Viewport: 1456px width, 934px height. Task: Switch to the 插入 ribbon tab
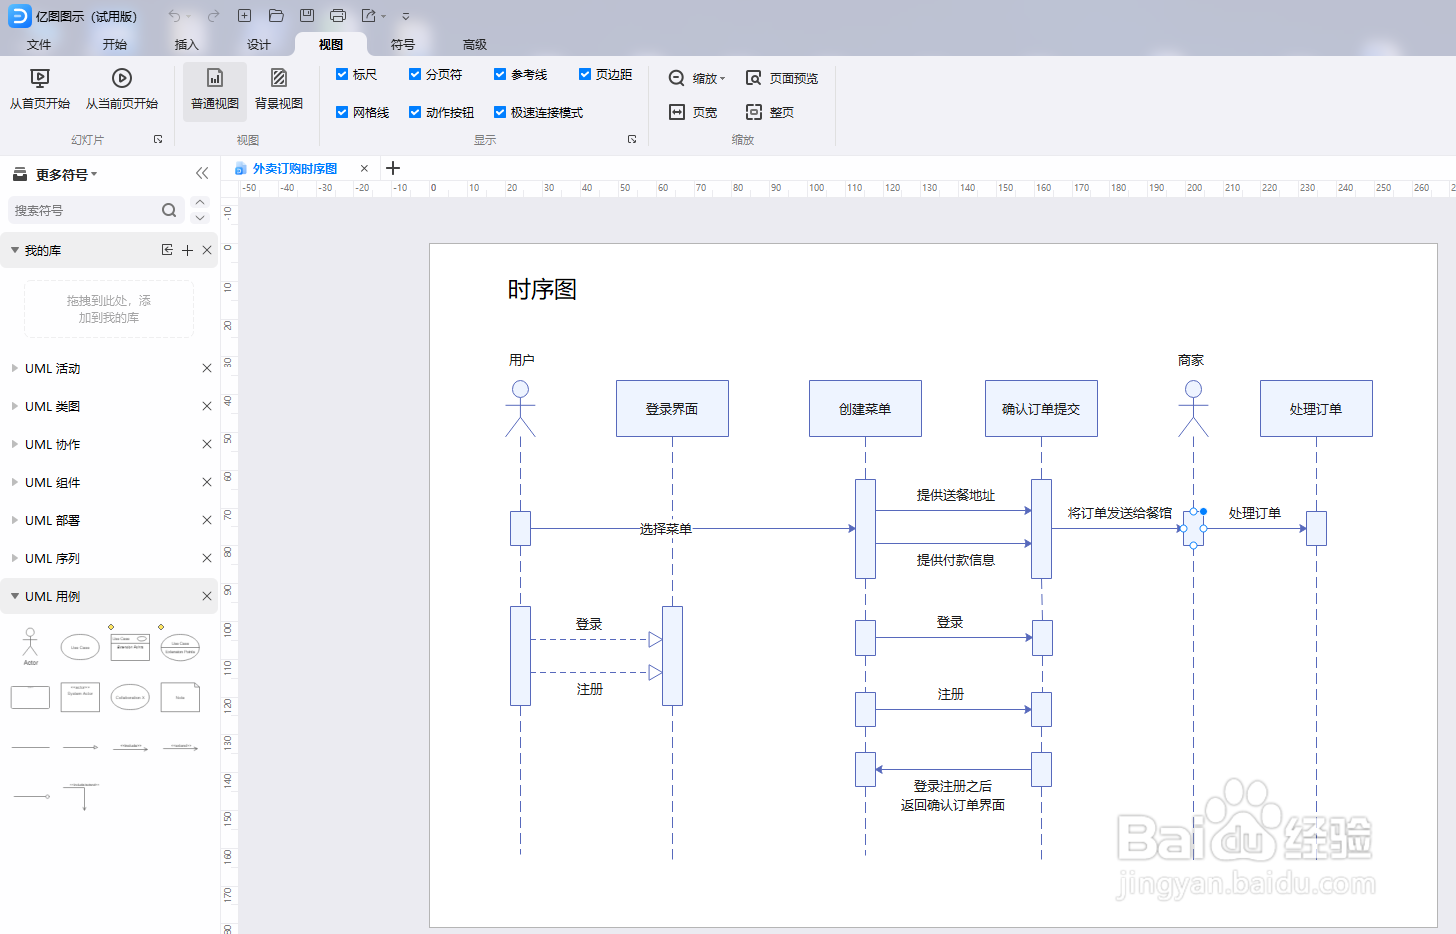186,44
